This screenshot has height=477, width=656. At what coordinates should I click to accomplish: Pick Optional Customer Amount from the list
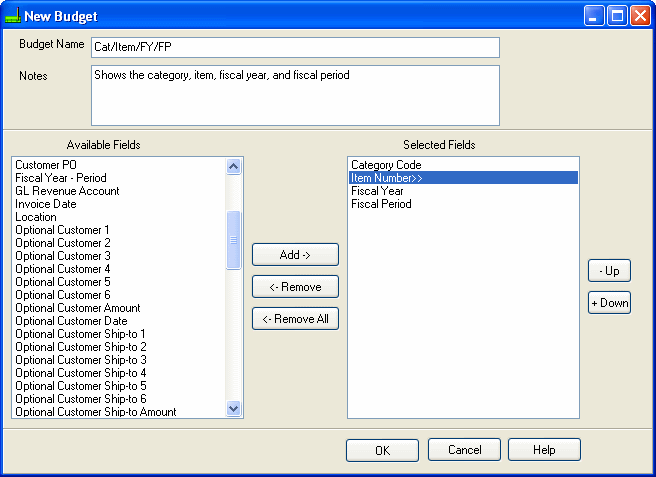(x=78, y=308)
